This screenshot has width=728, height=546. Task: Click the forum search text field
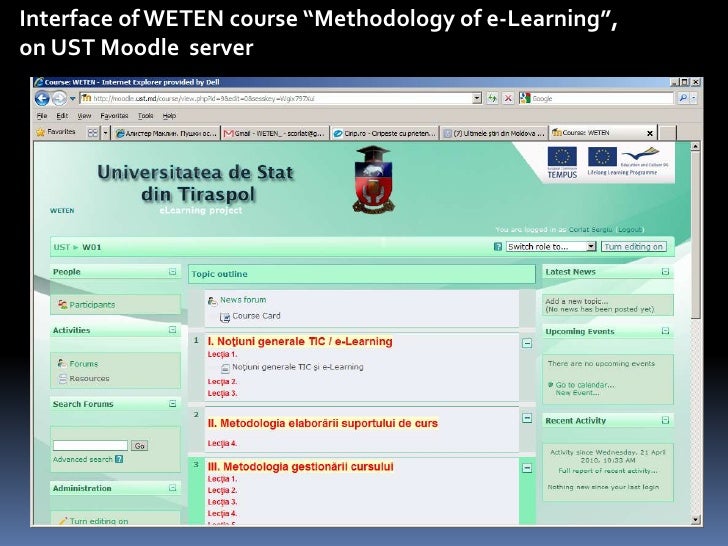(x=90, y=446)
